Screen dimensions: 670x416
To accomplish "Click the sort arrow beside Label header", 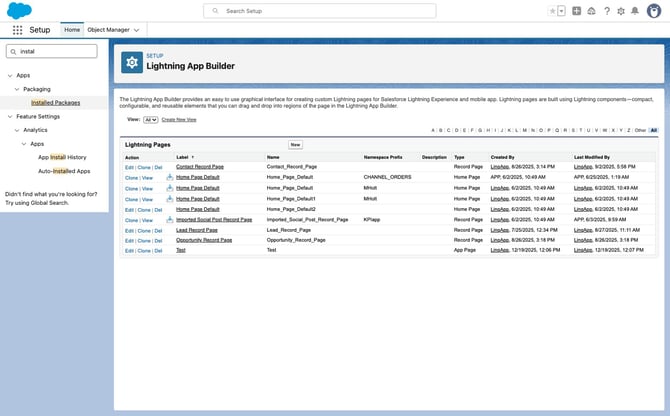I will pos(193,157).
